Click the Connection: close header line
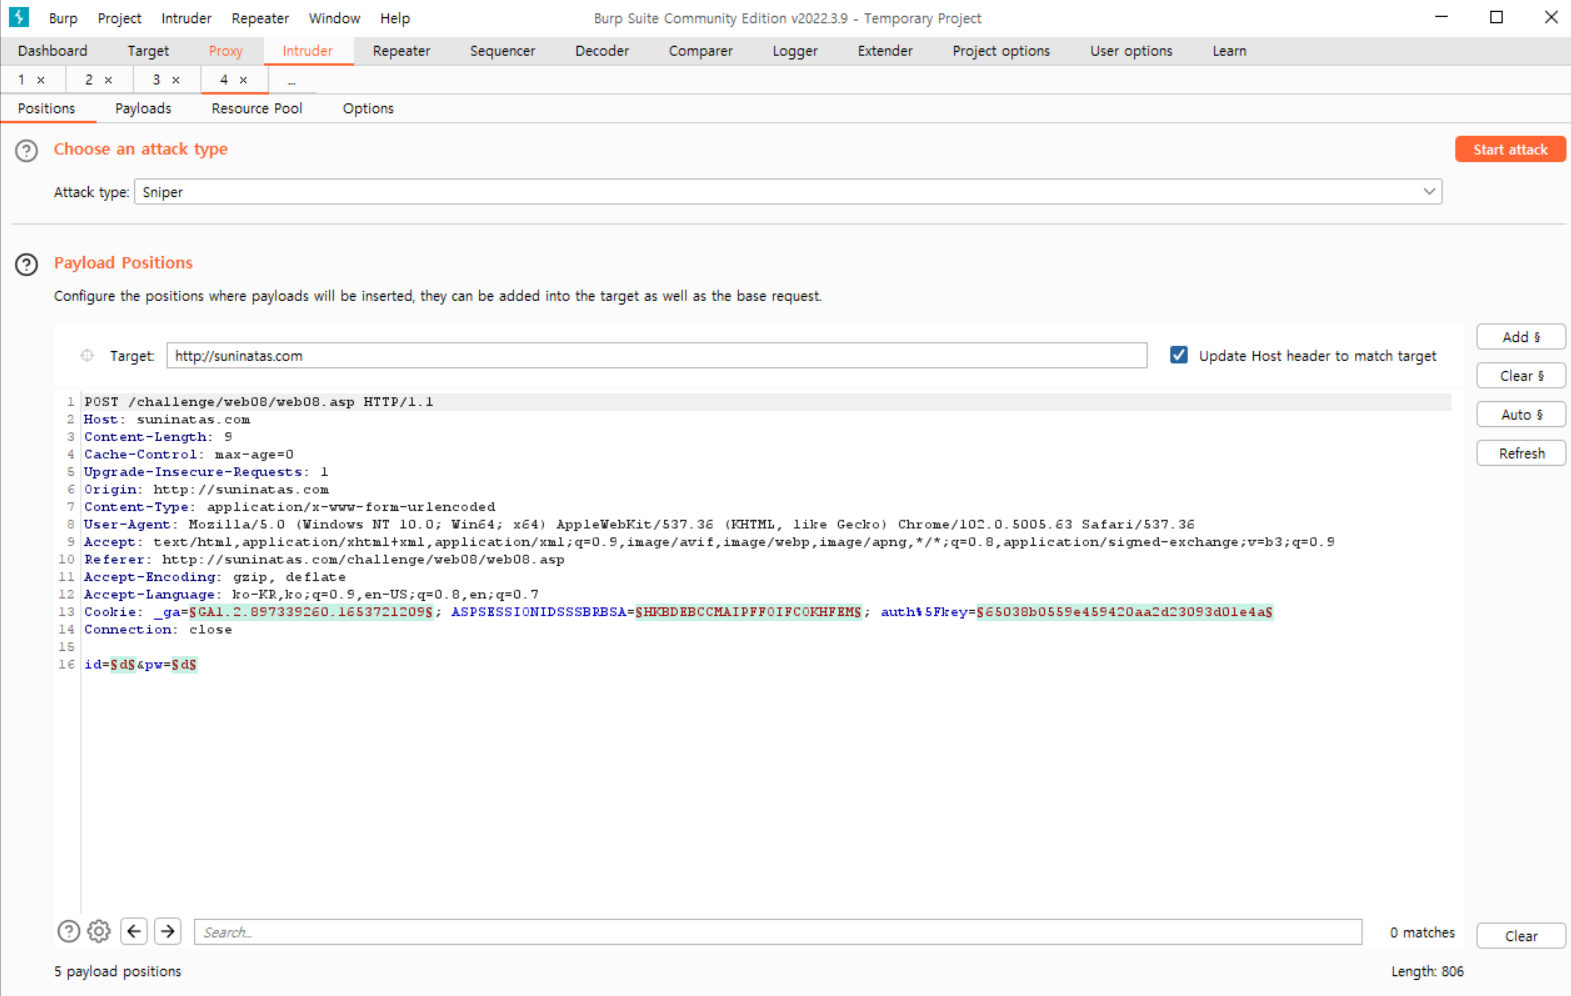Viewport: 1571px width, 996px height. [x=158, y=630]
